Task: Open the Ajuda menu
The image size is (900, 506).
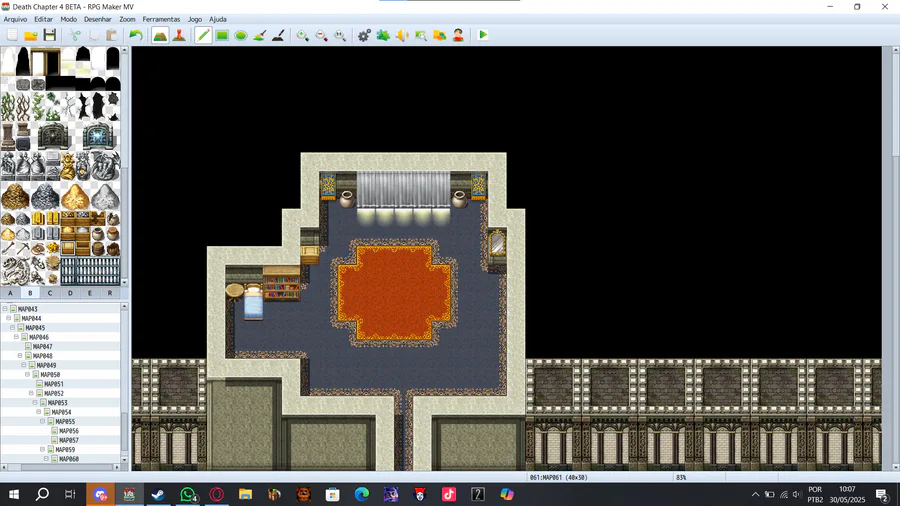Action: click(218, 19)
